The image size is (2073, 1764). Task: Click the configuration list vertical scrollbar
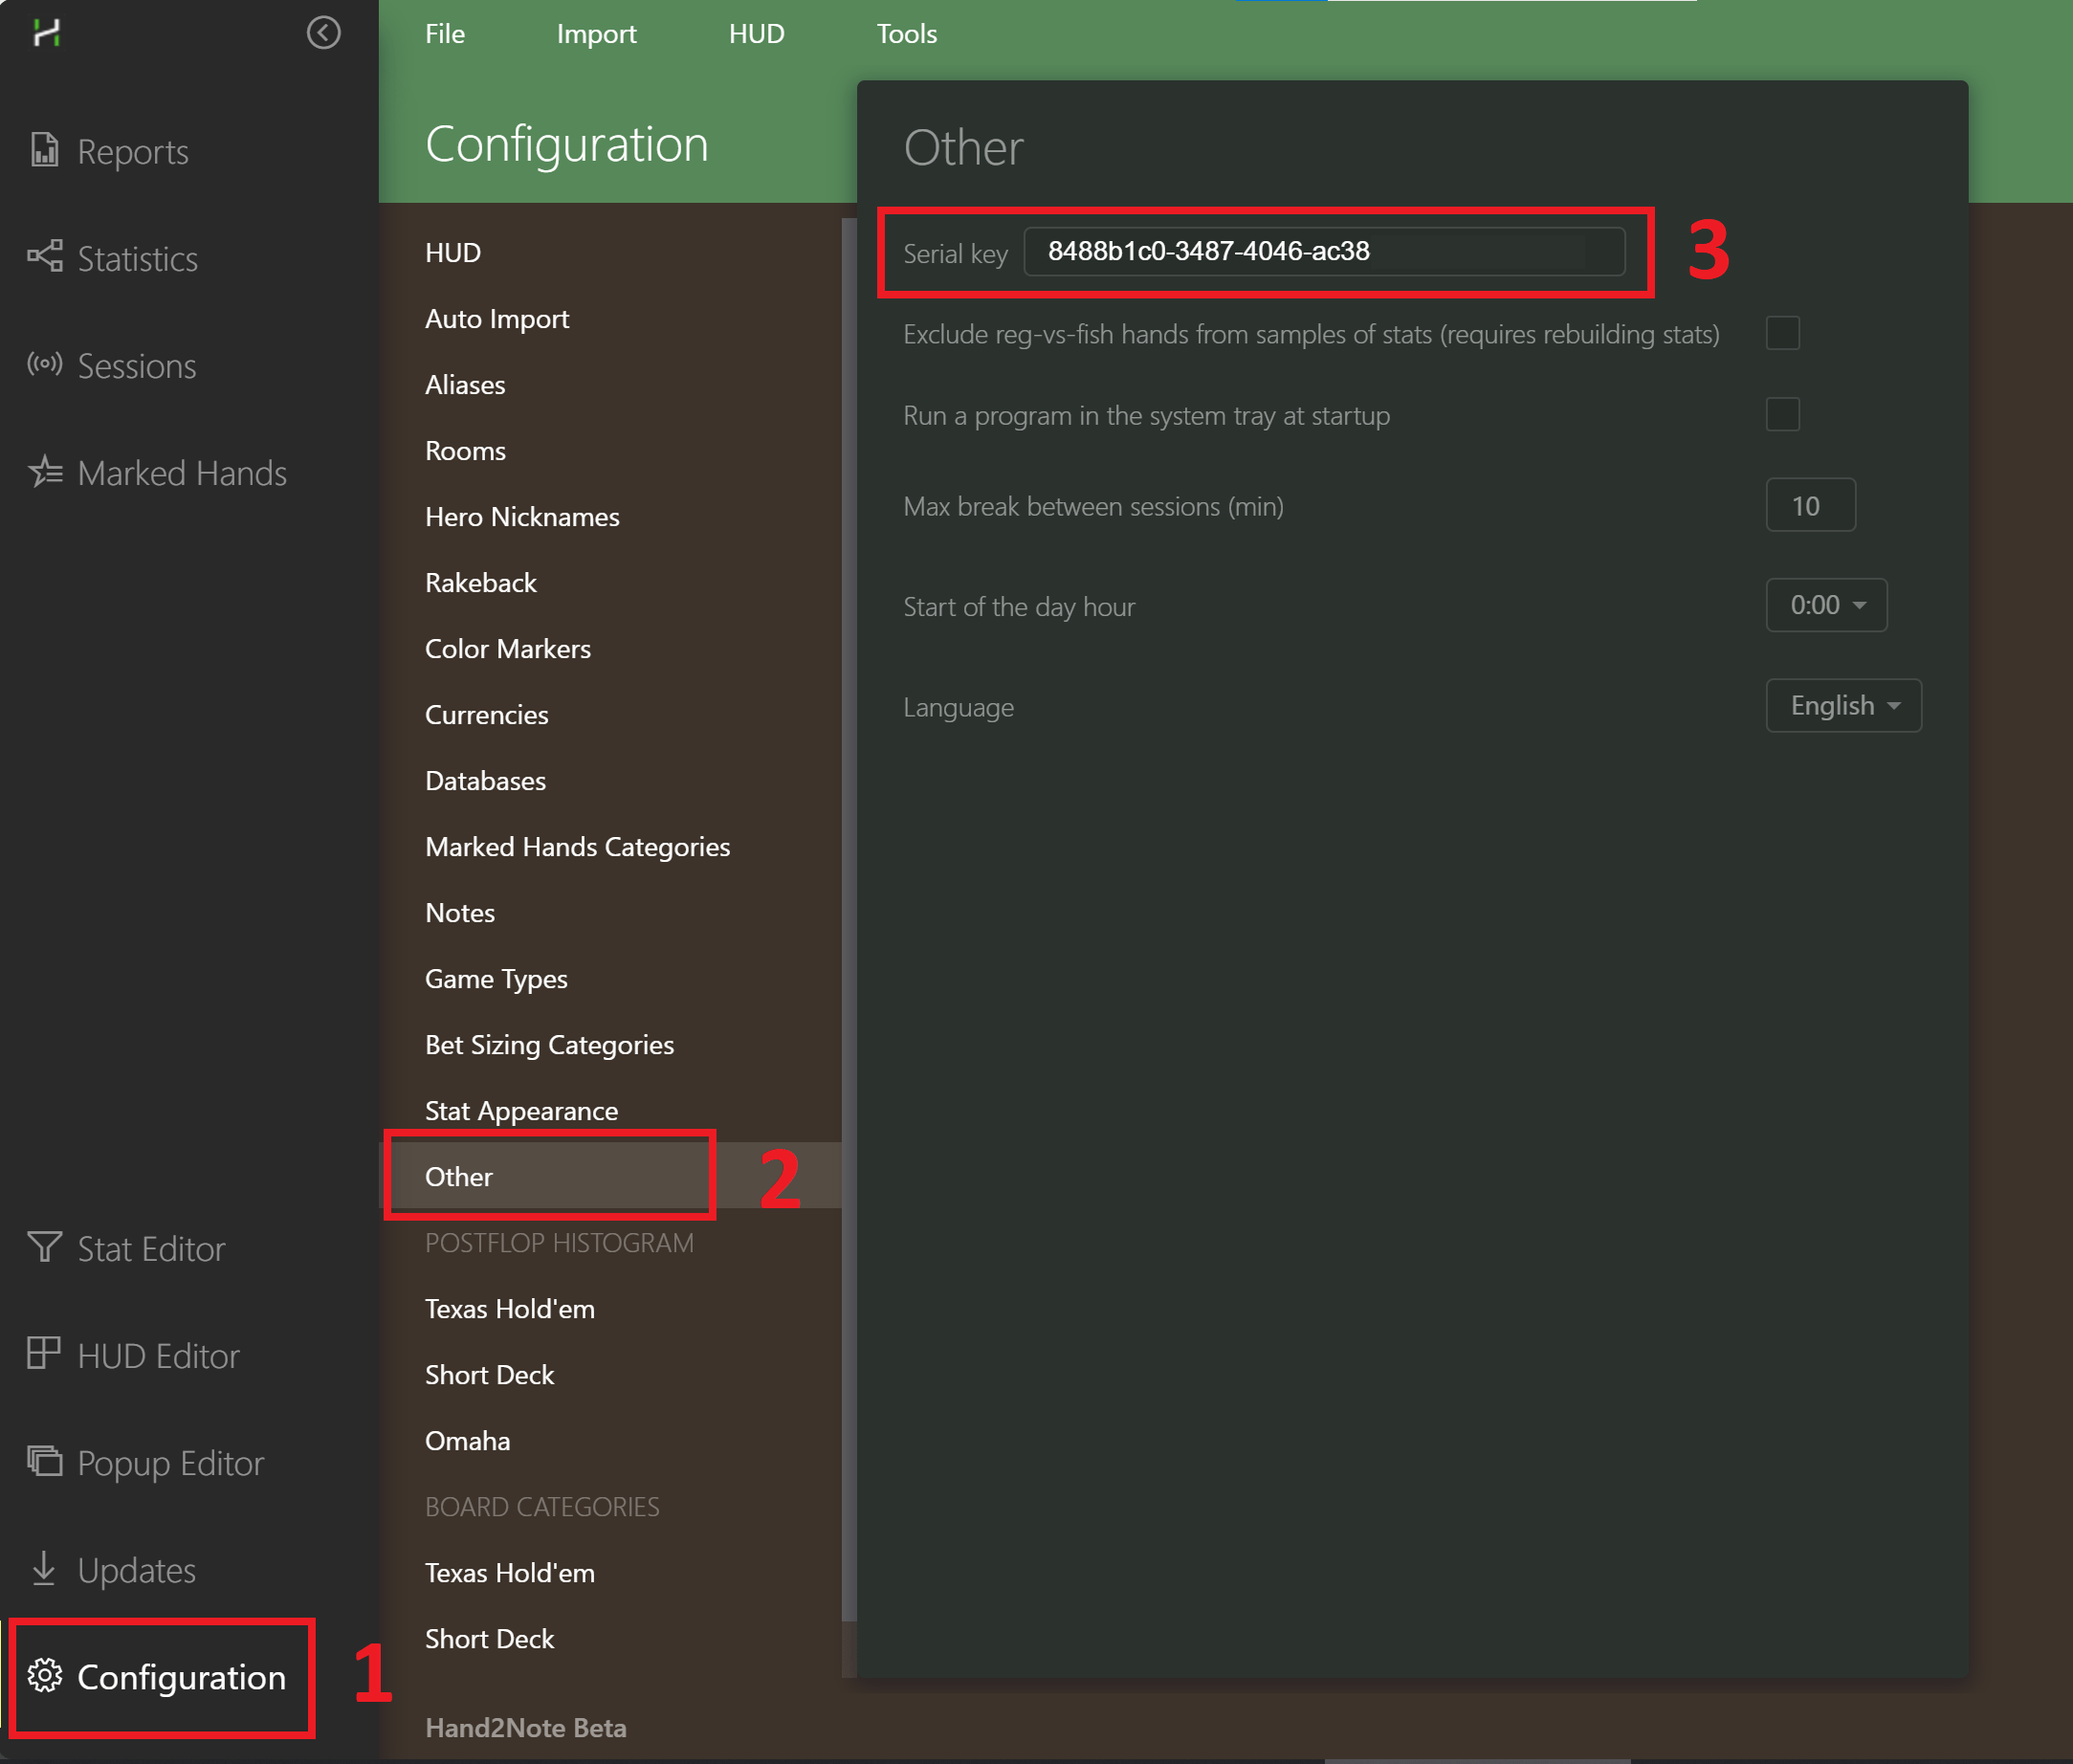pyautogui.click(x=849, y=900)
